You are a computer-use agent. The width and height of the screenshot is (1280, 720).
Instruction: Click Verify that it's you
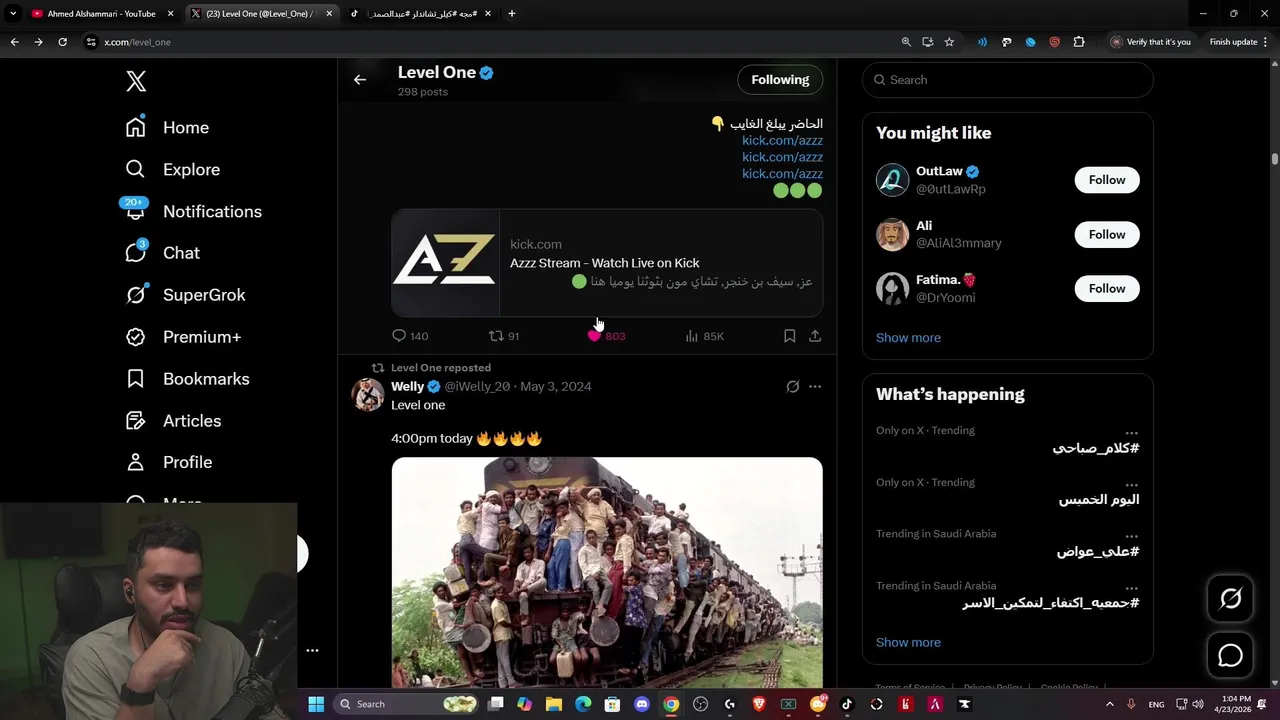(x=1151, y=42)
